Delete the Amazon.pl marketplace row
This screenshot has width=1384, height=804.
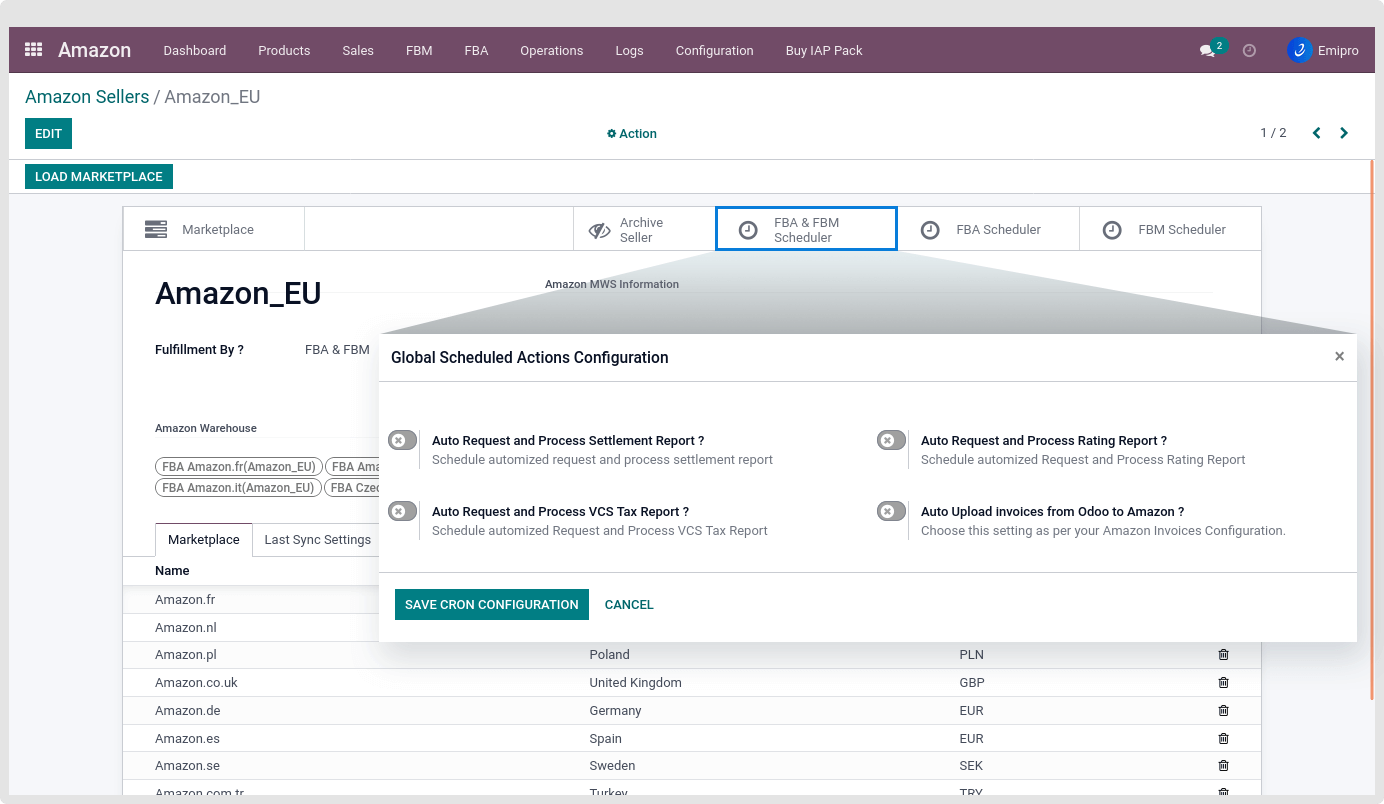click(x=1223, y=655)
